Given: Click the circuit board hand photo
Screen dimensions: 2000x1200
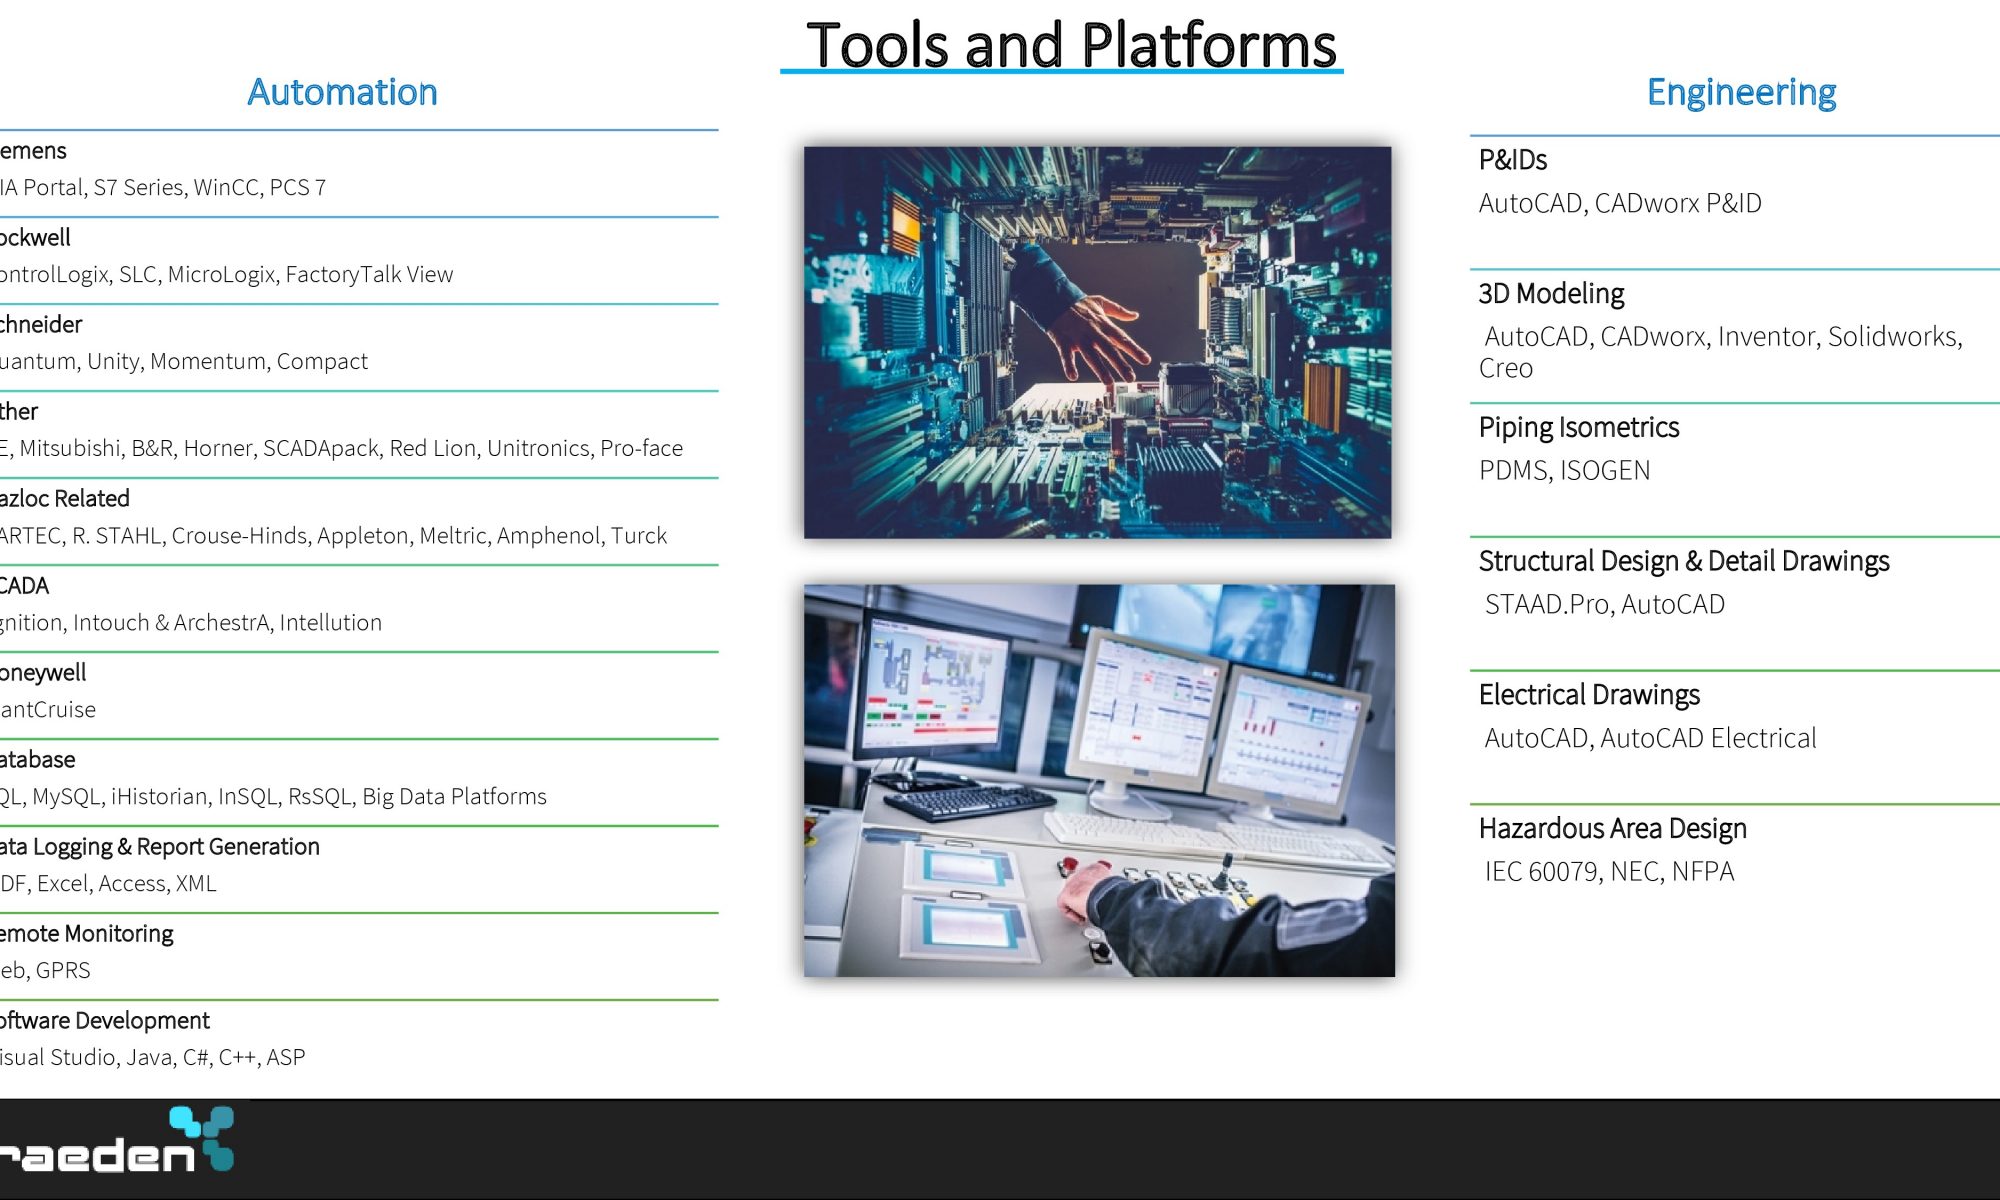Looking at the screenshot, I should tap(1097, 343).
